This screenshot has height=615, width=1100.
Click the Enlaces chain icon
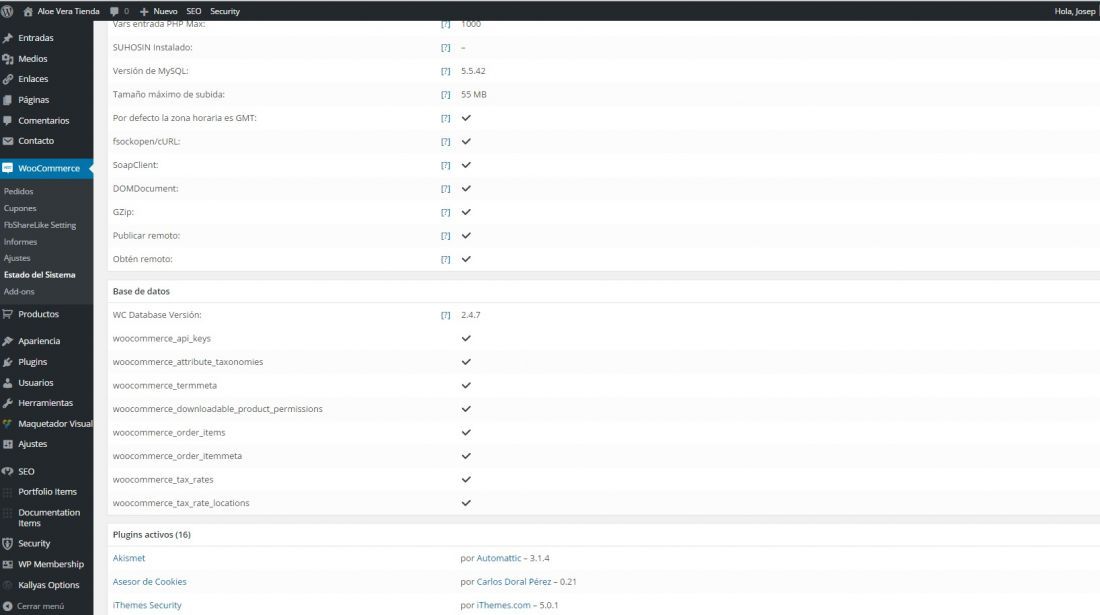(8, 79)
